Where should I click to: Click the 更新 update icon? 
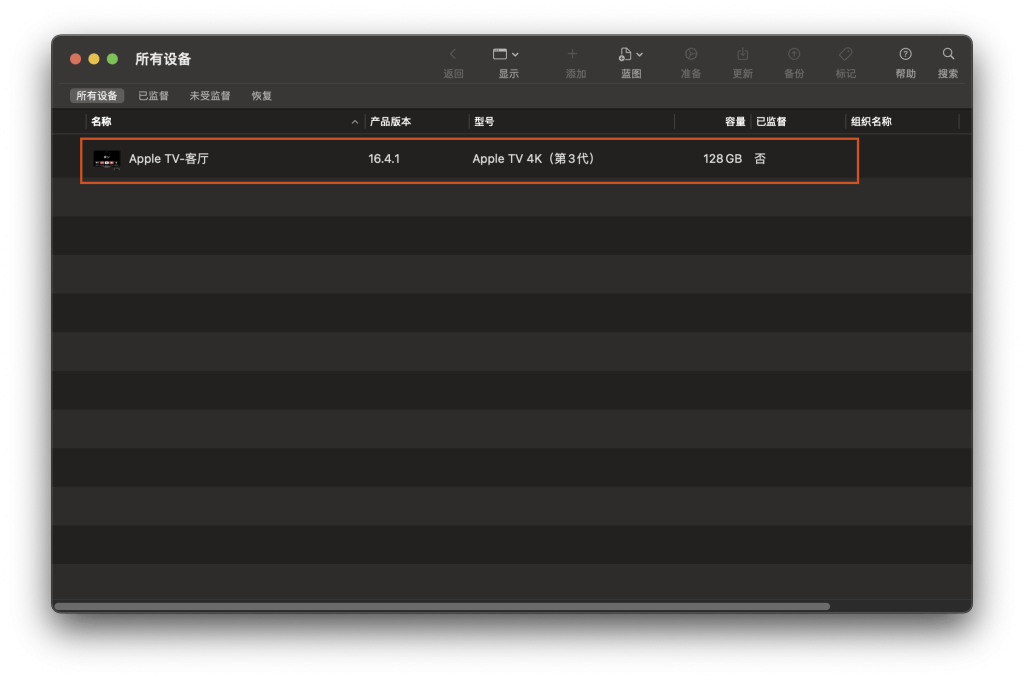click(x=743, y=54)
